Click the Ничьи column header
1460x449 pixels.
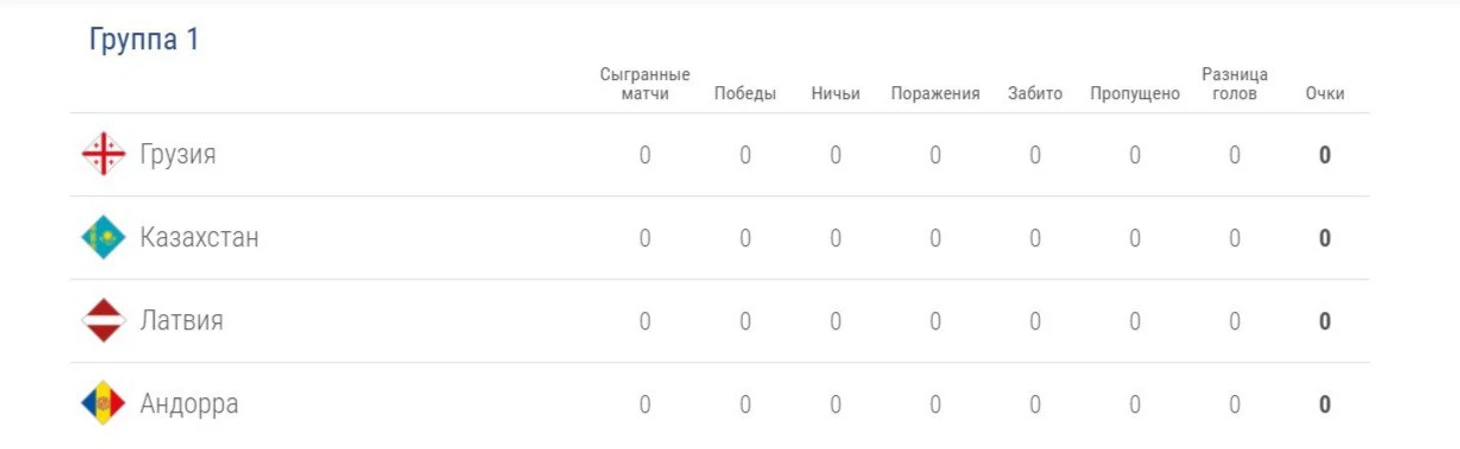(x=836, y=94)
